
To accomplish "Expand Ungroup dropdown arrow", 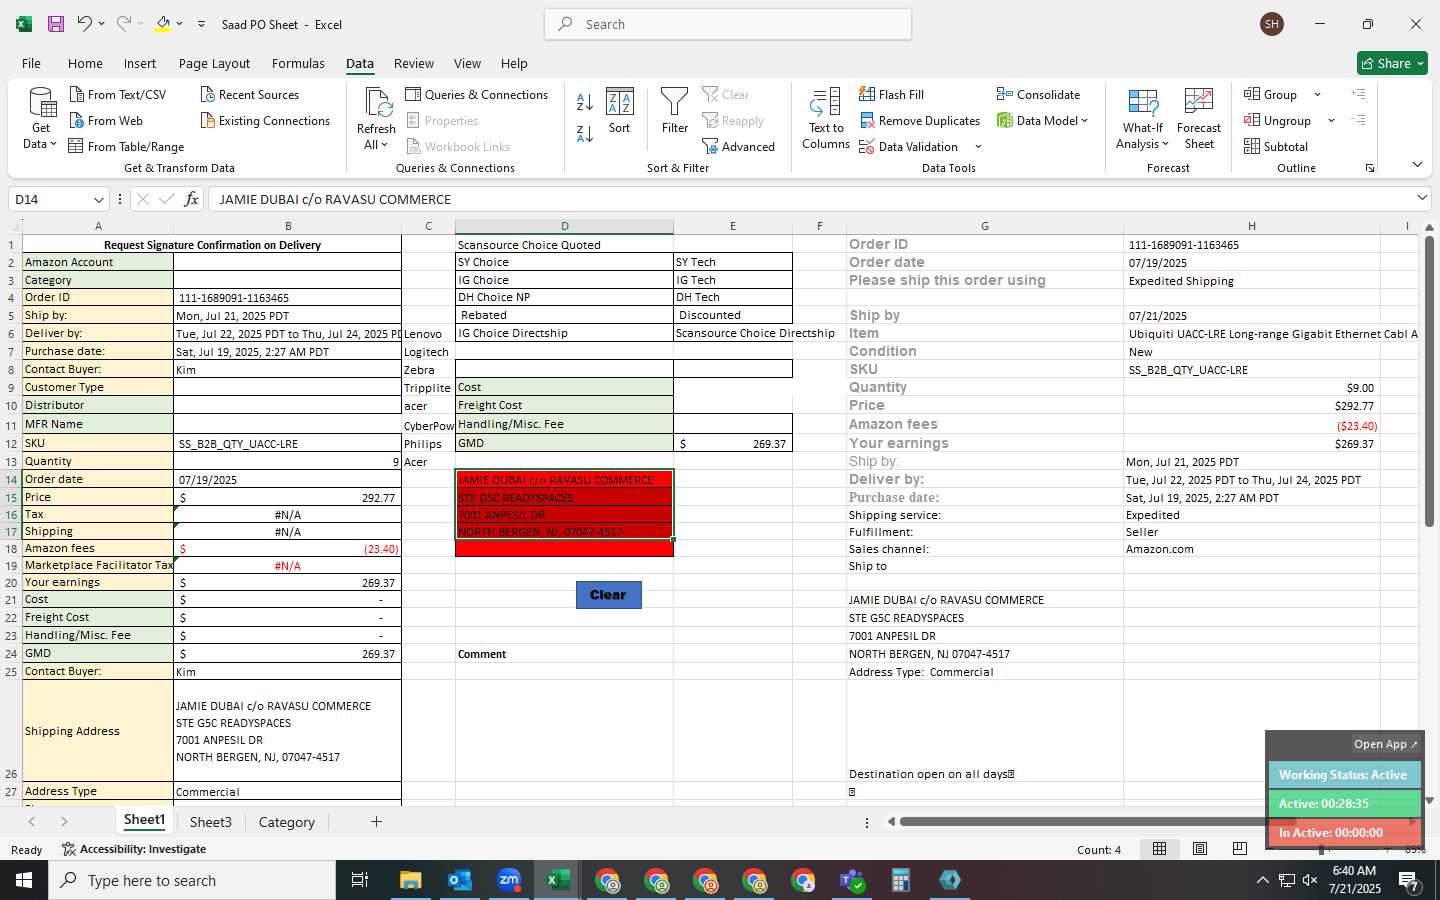I will pos(1331,121).
